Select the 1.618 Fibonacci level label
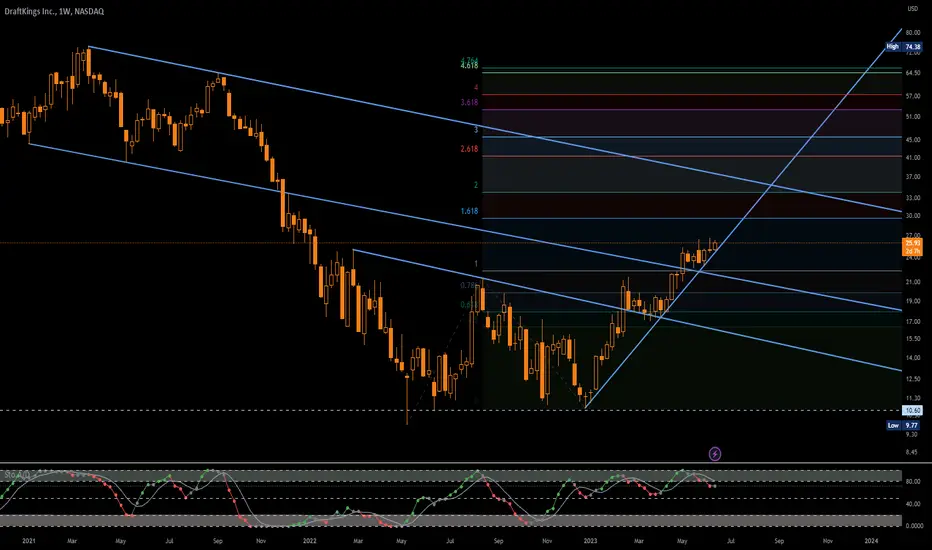Viewport: 932px width, 550px height. click(469, 211)
